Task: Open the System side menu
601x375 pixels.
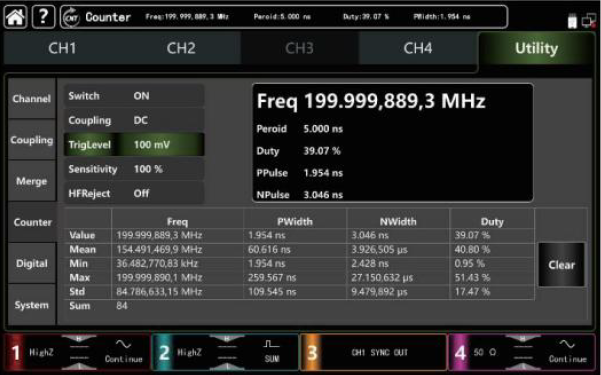Action: (32, 305)
